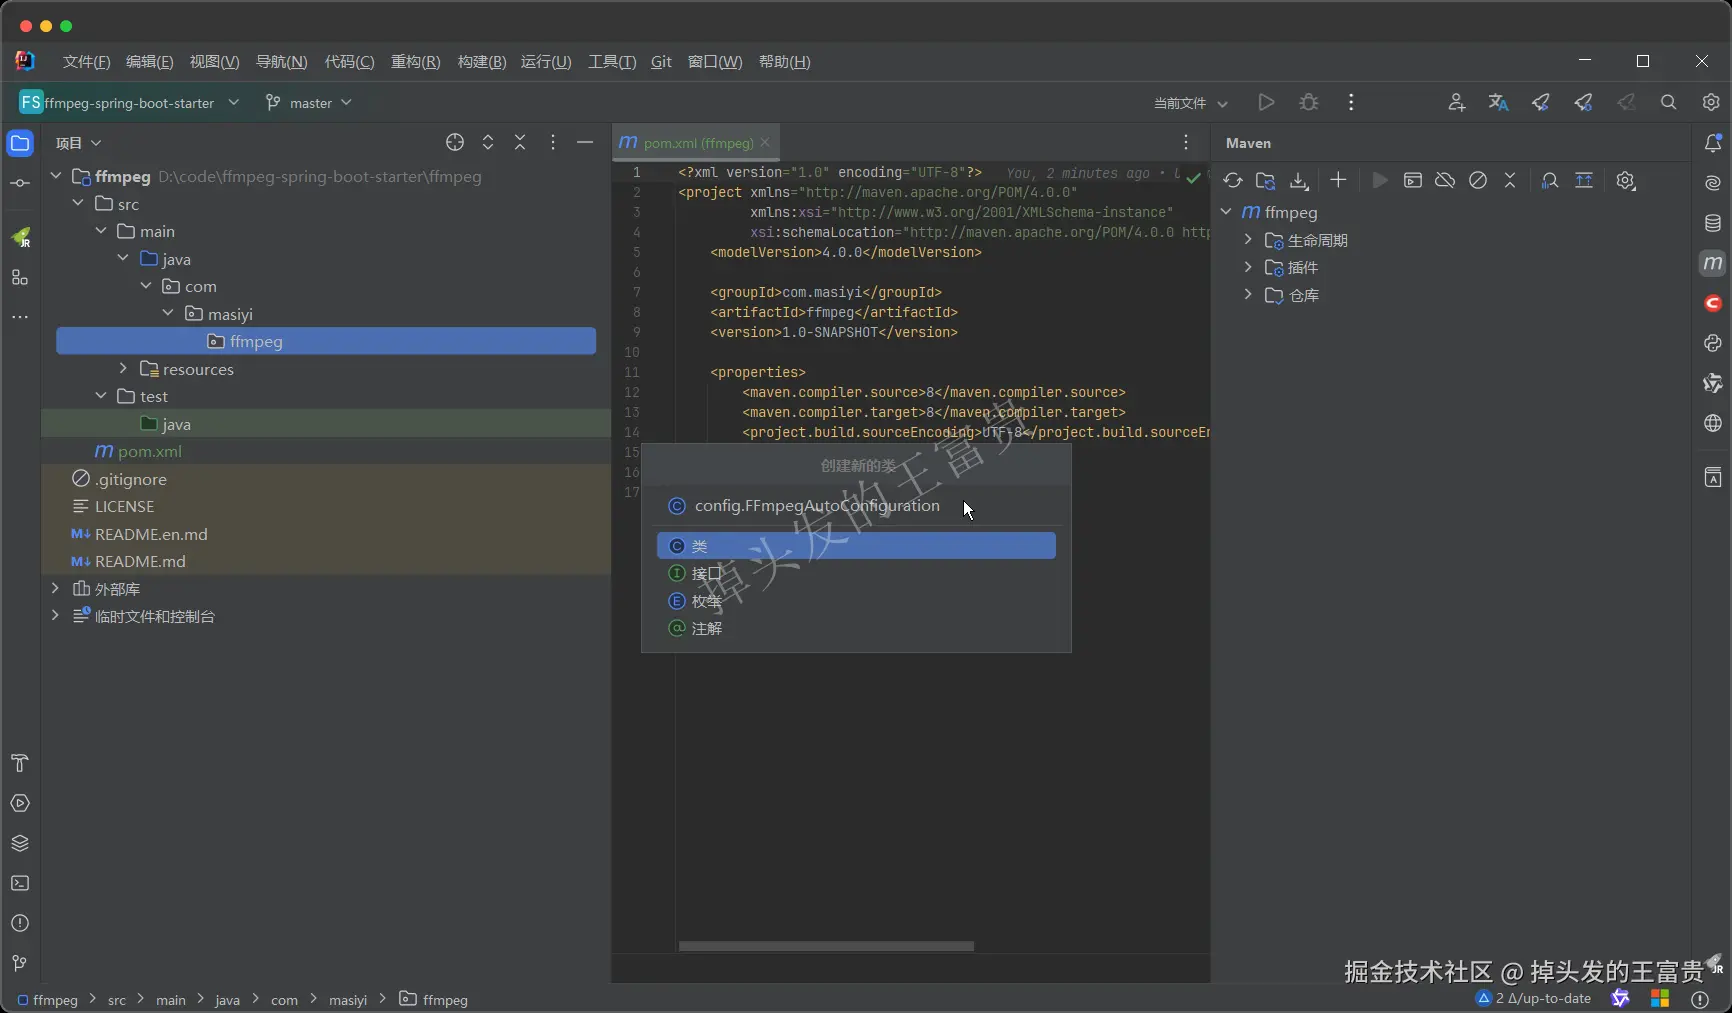Click the Maven download sources icon

tap(1299, 181)
